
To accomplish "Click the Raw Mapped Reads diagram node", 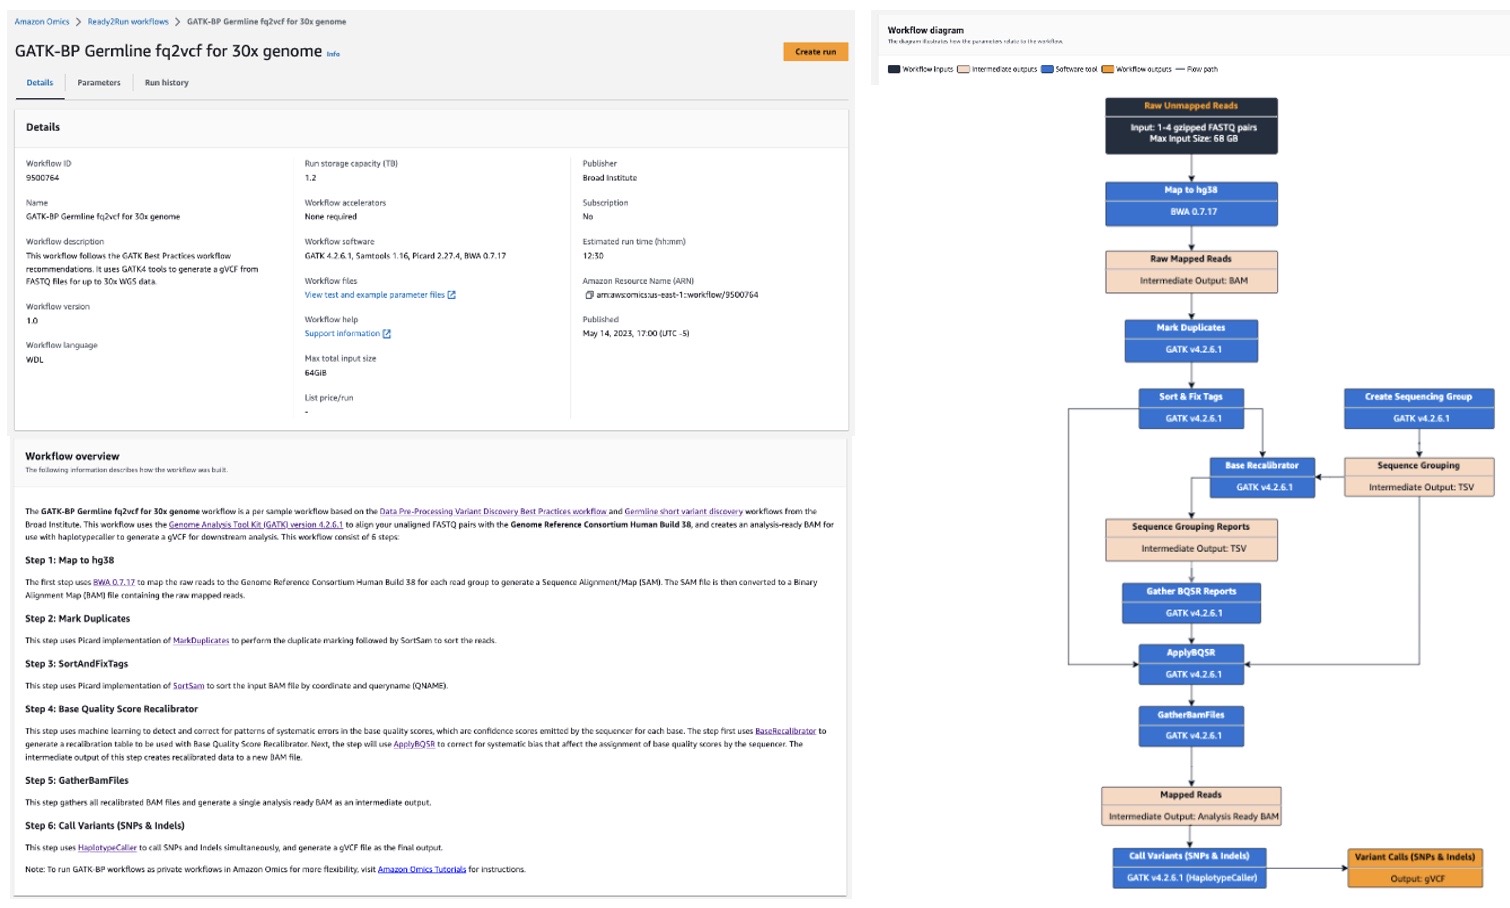I will (x=1191, y=272).
